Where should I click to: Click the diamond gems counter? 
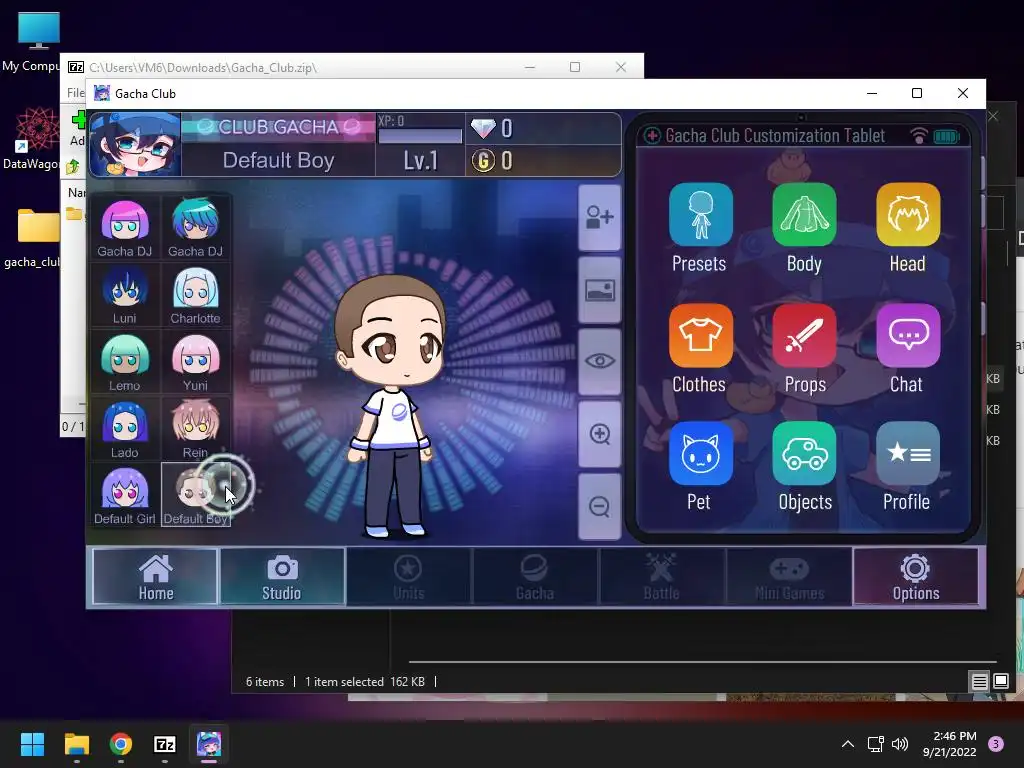tap(543, 129)
